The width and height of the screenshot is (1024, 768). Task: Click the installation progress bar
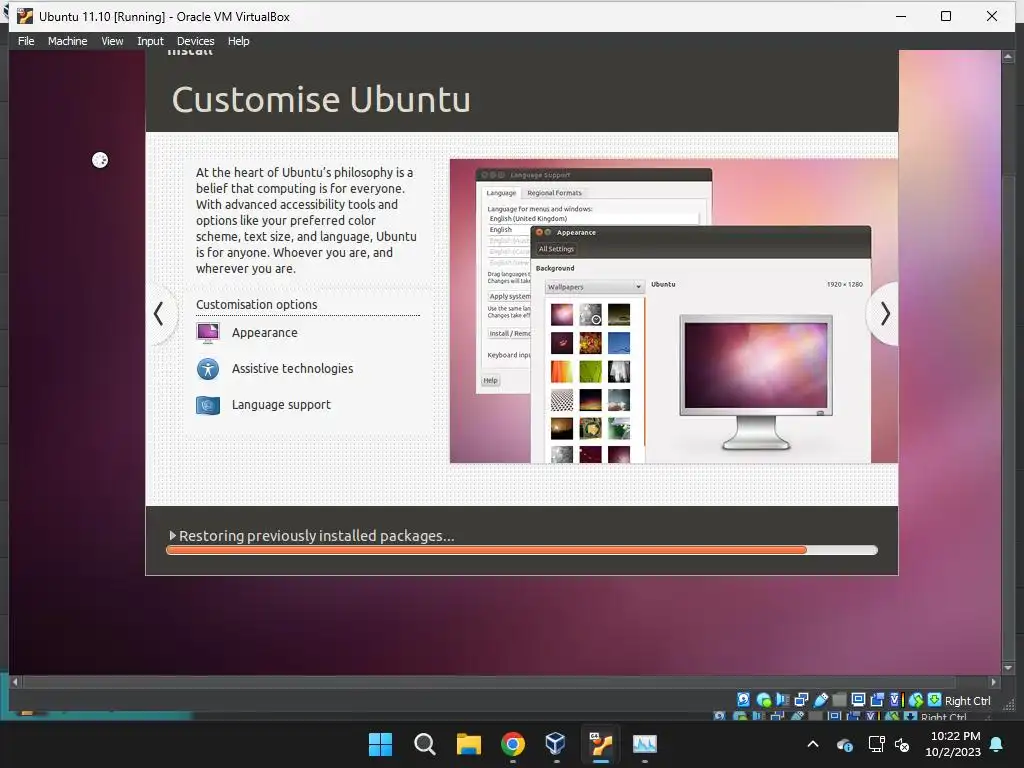click(522, 551)
